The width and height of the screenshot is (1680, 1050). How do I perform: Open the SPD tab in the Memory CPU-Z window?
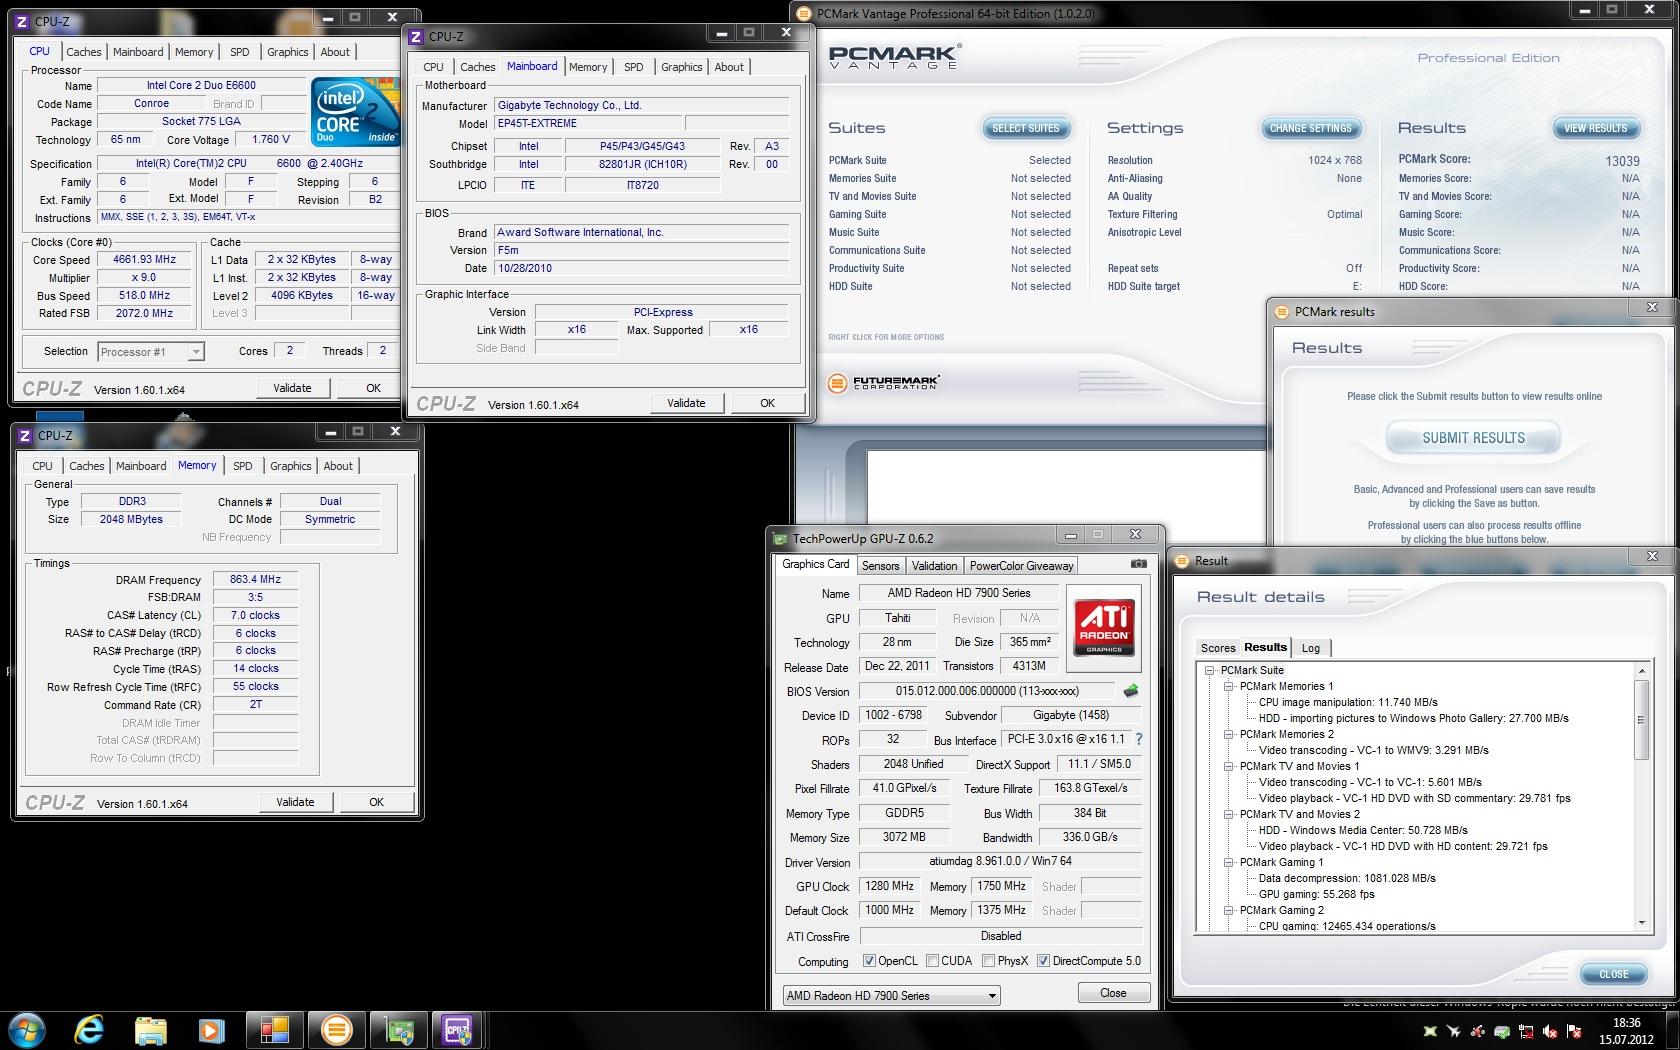click(242, 466)
